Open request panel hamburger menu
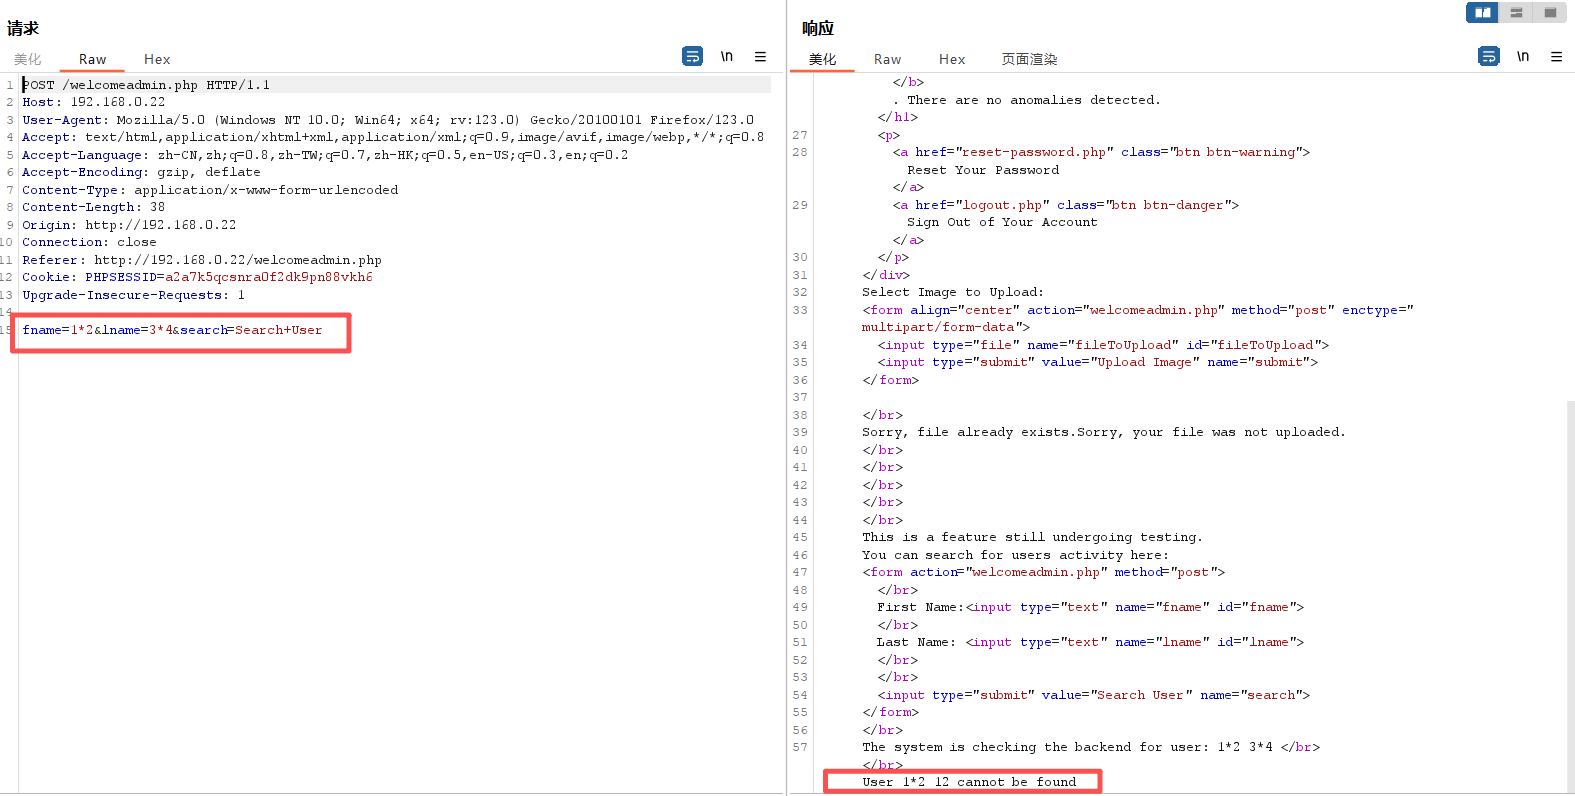The height and width of the screenshot is (796, 1575). [760, 57]
